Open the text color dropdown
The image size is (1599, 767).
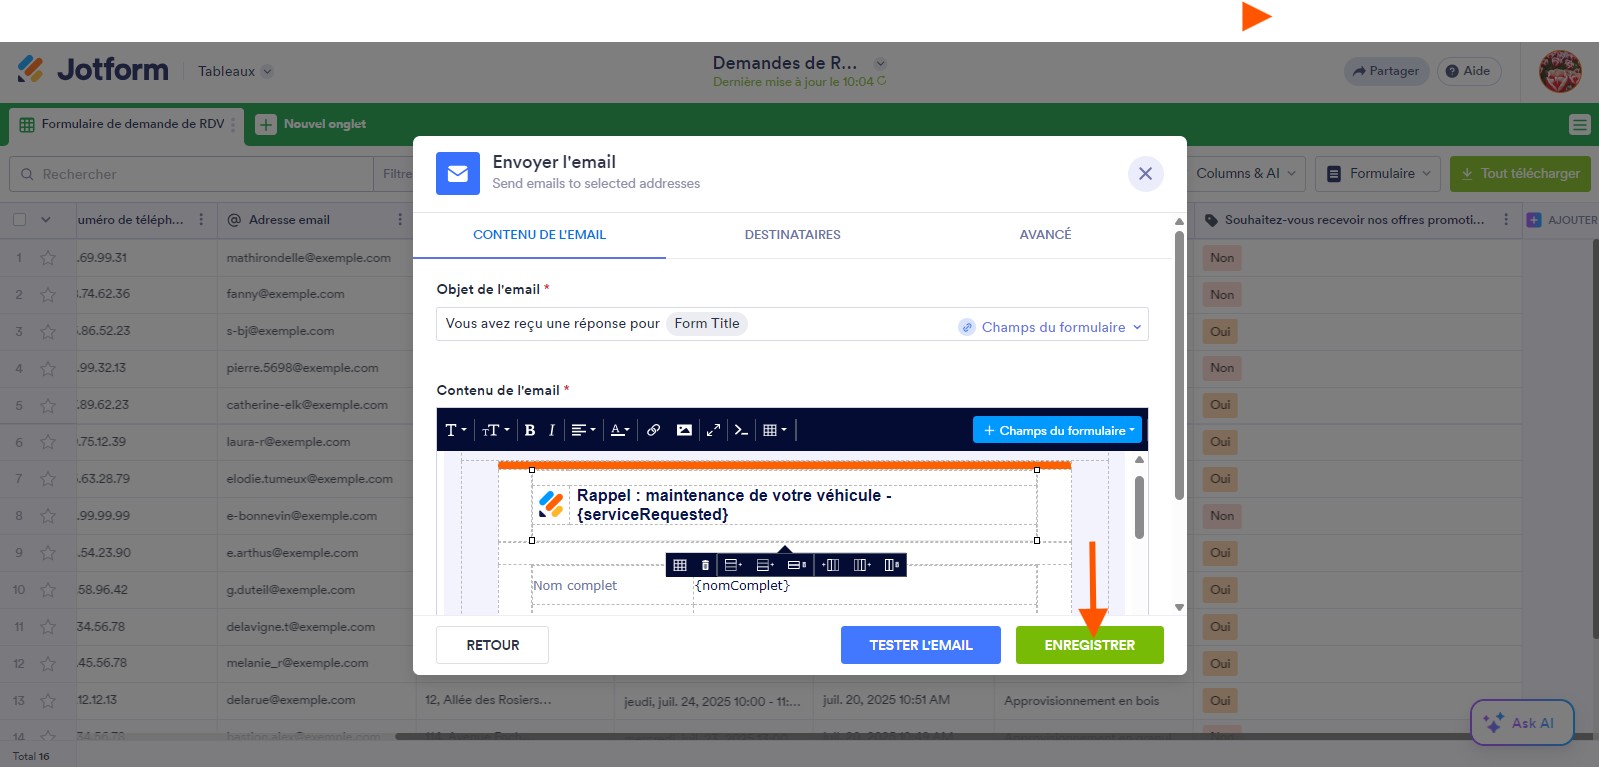point(620,430)
